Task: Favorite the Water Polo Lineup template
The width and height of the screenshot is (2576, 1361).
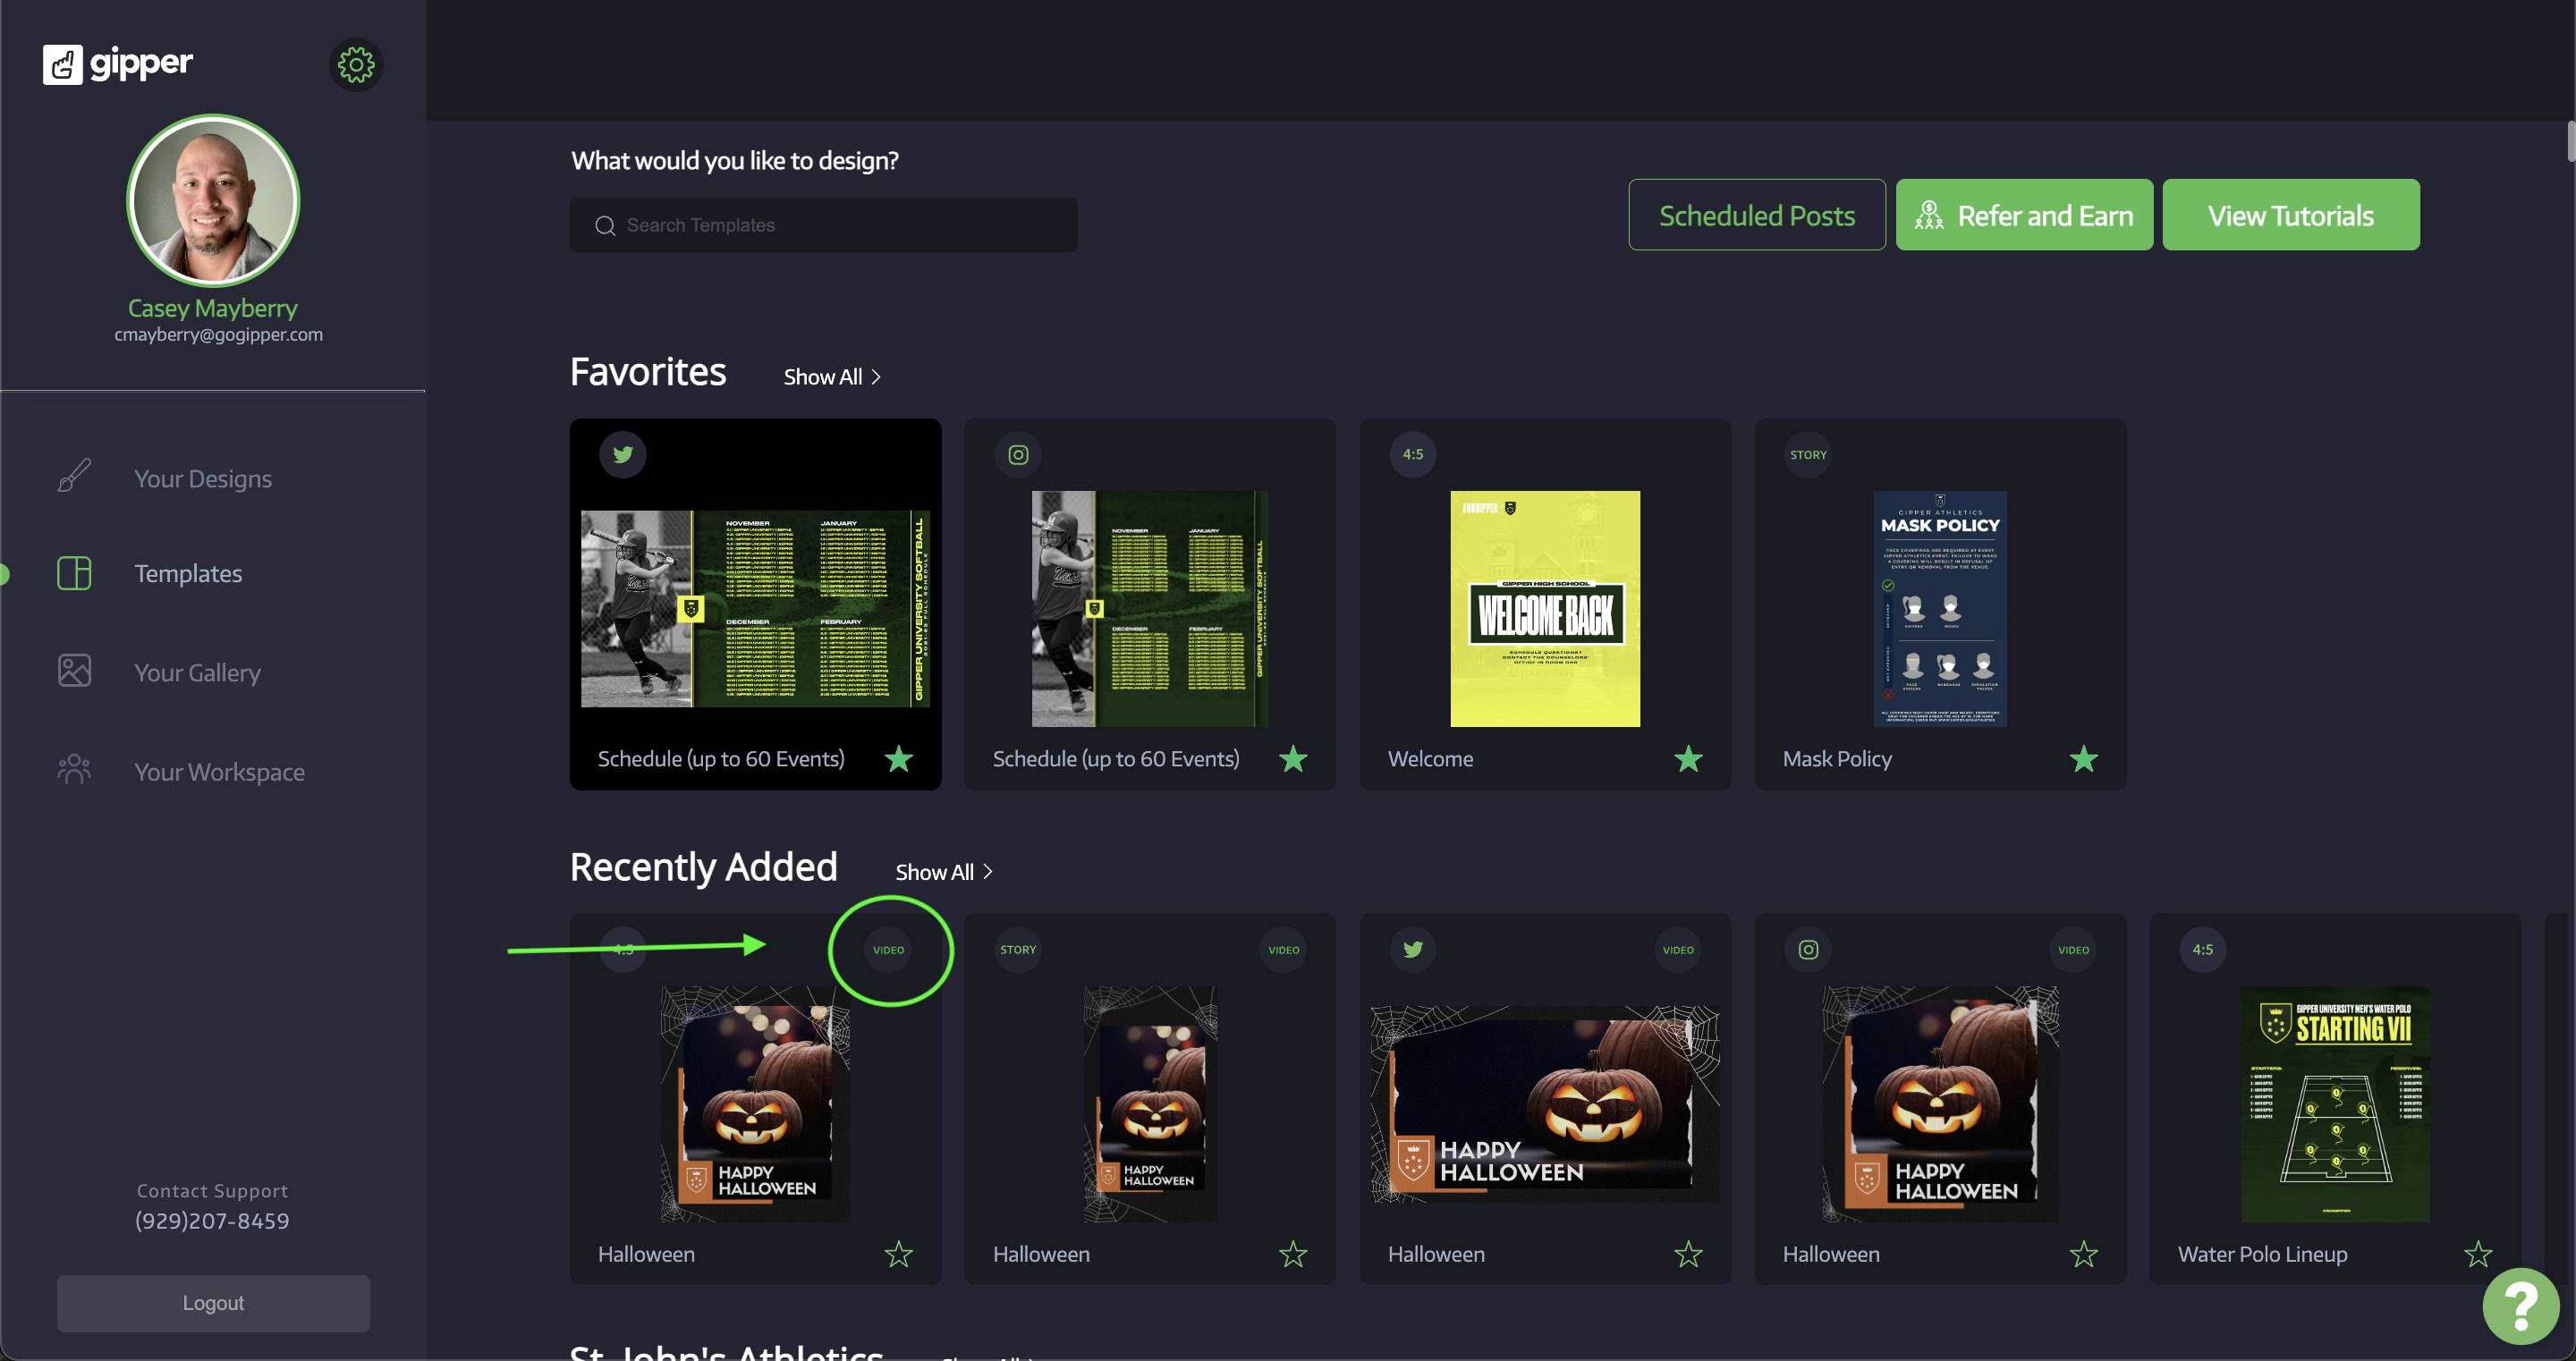Action: [x=2478, y=1254]
